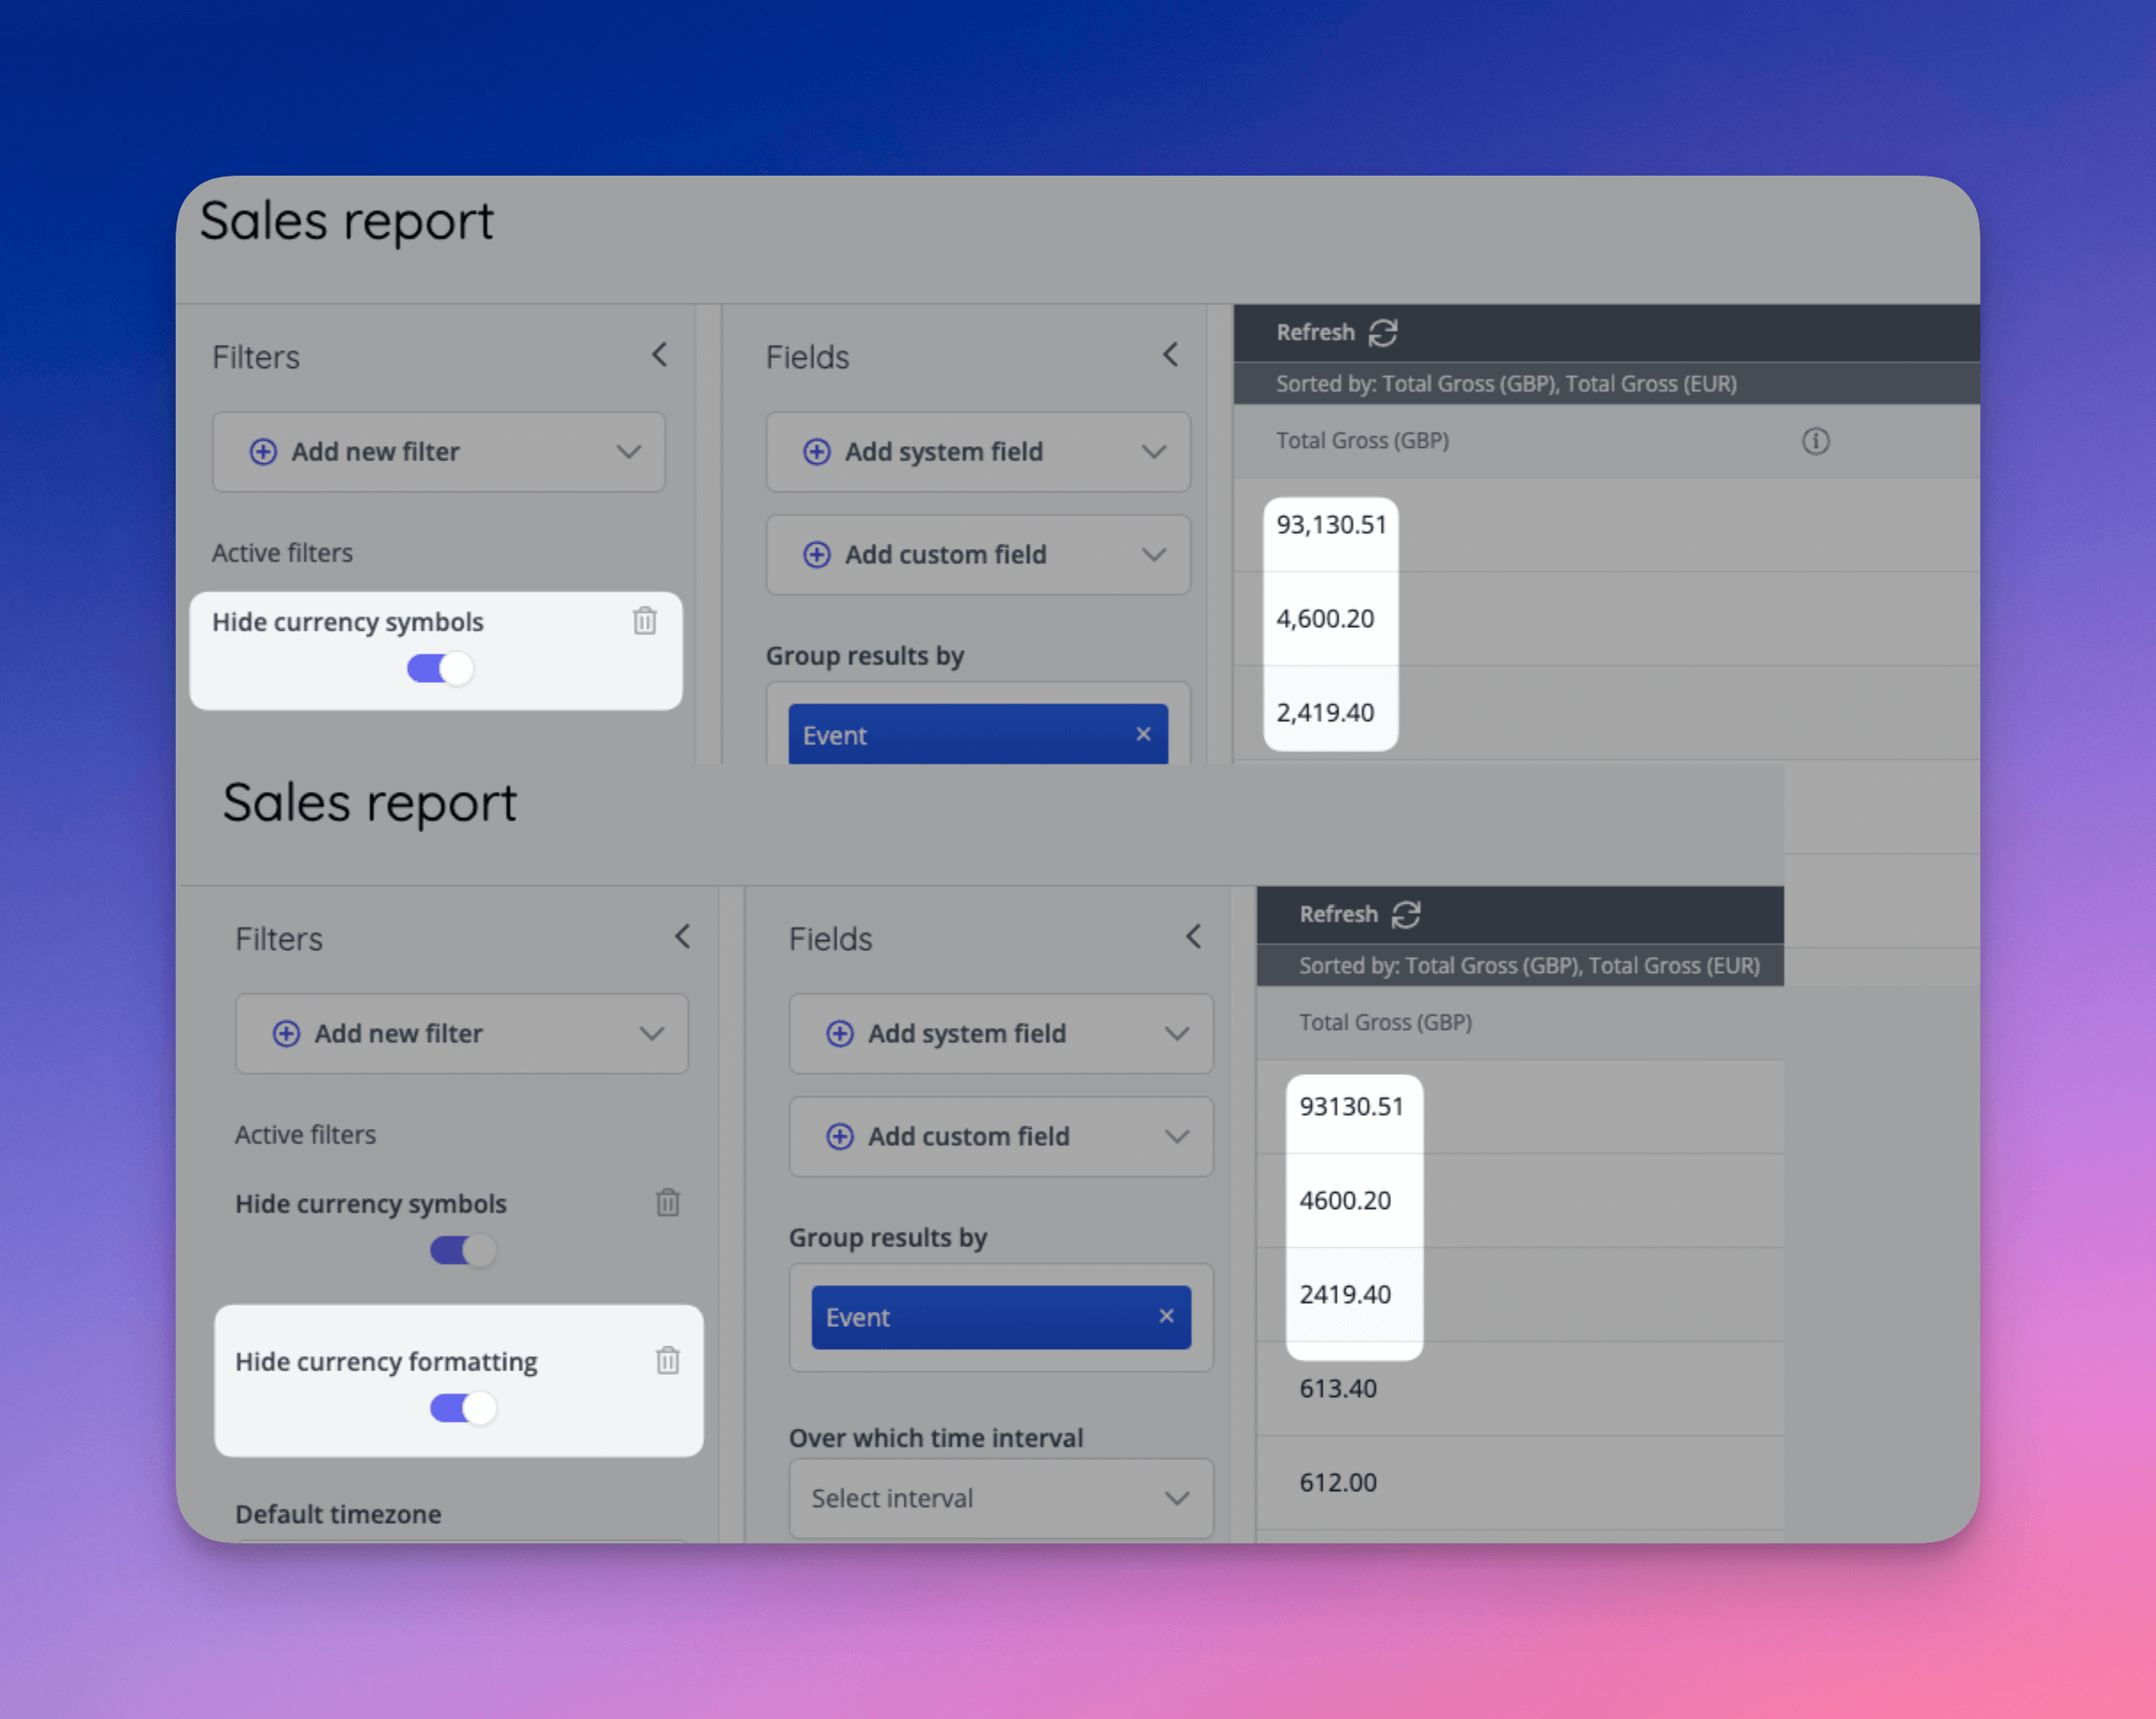Expand the Select interval dropdown

tap(1000, 1498)
